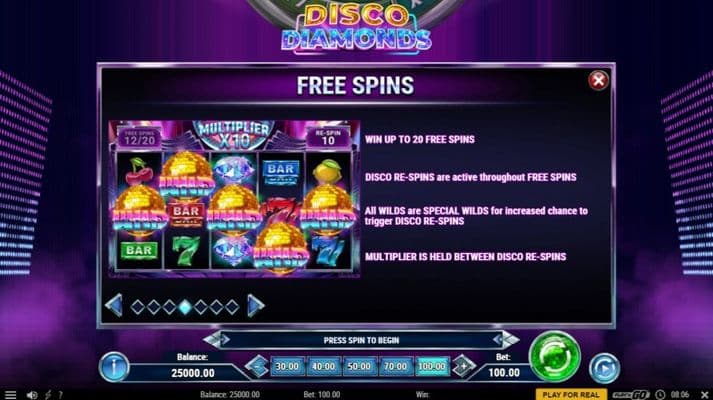The height and width of the screenshot is (400, 713).
Task: Select the 50.00 bet value
Action: pos(359,366)
